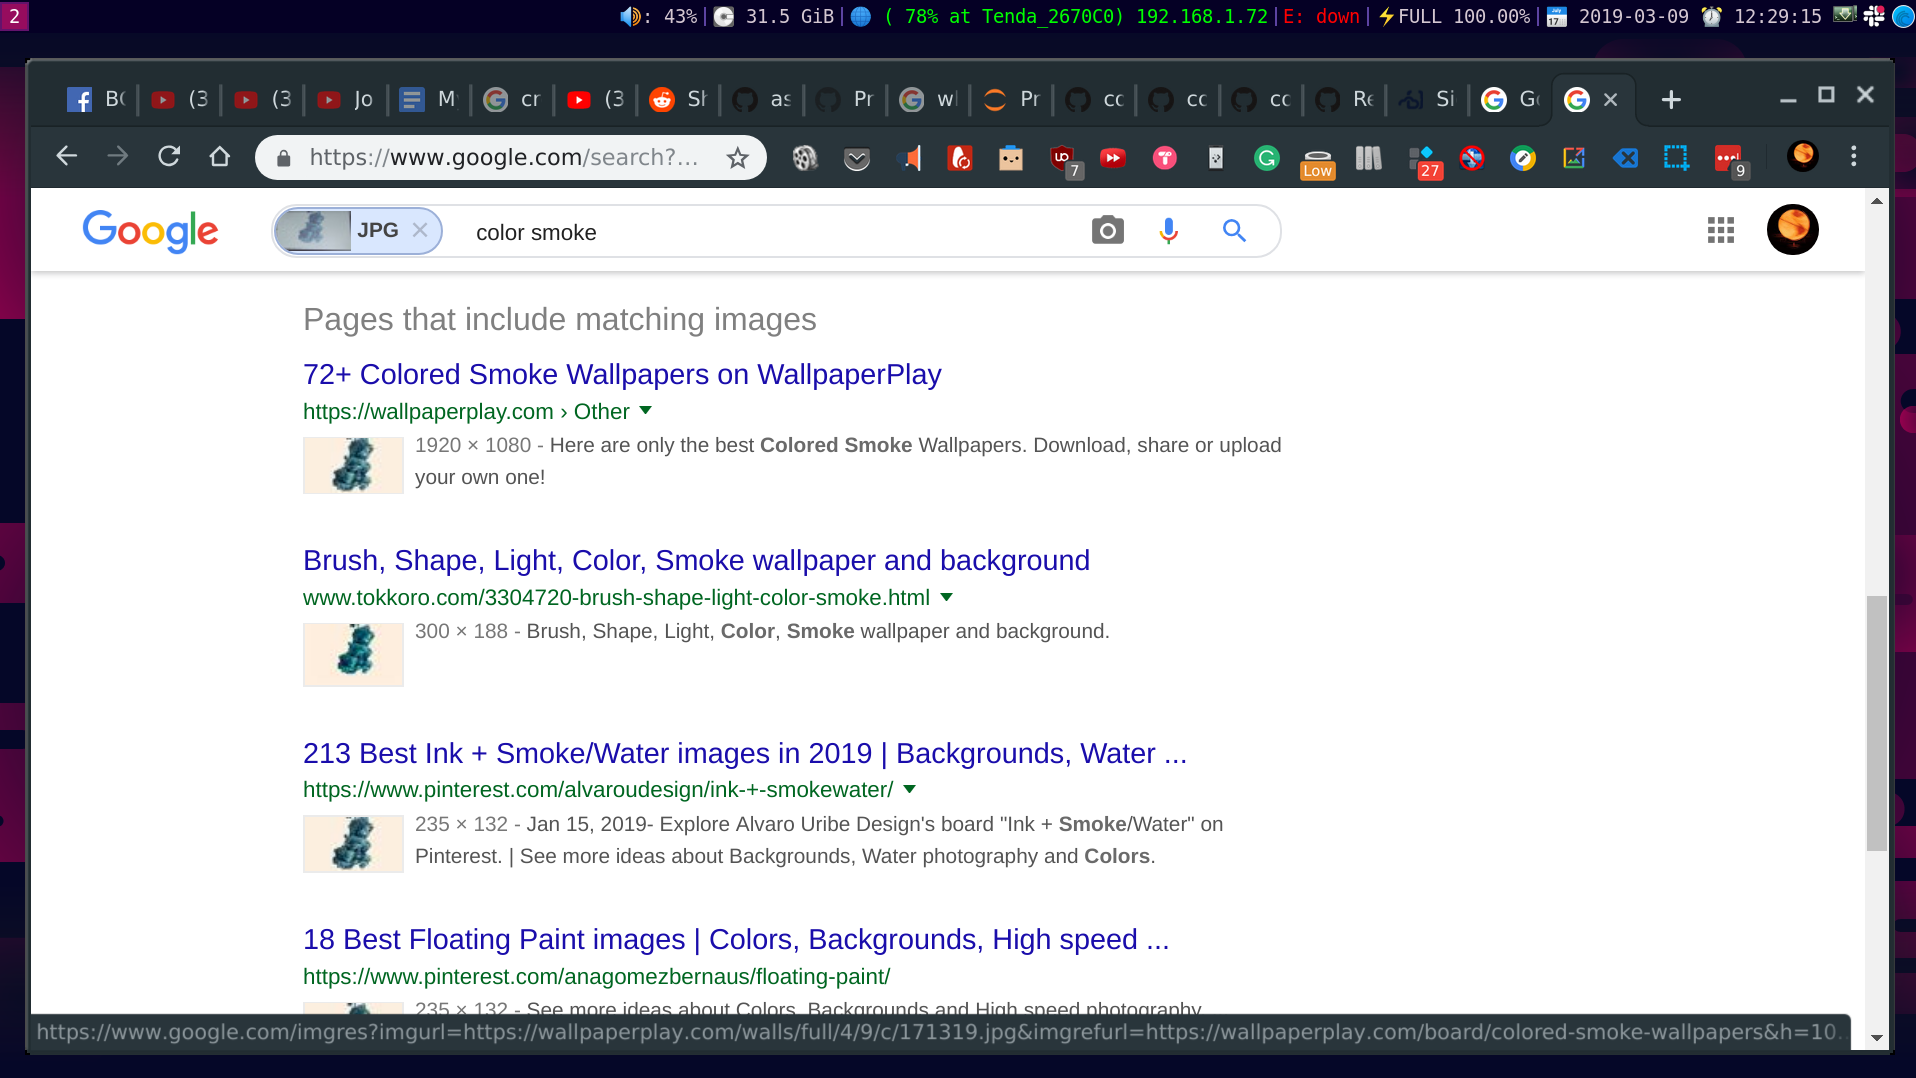Bookmark this page with the star icon
This screenshot has width=1916, height=1078.
[737, 157]
